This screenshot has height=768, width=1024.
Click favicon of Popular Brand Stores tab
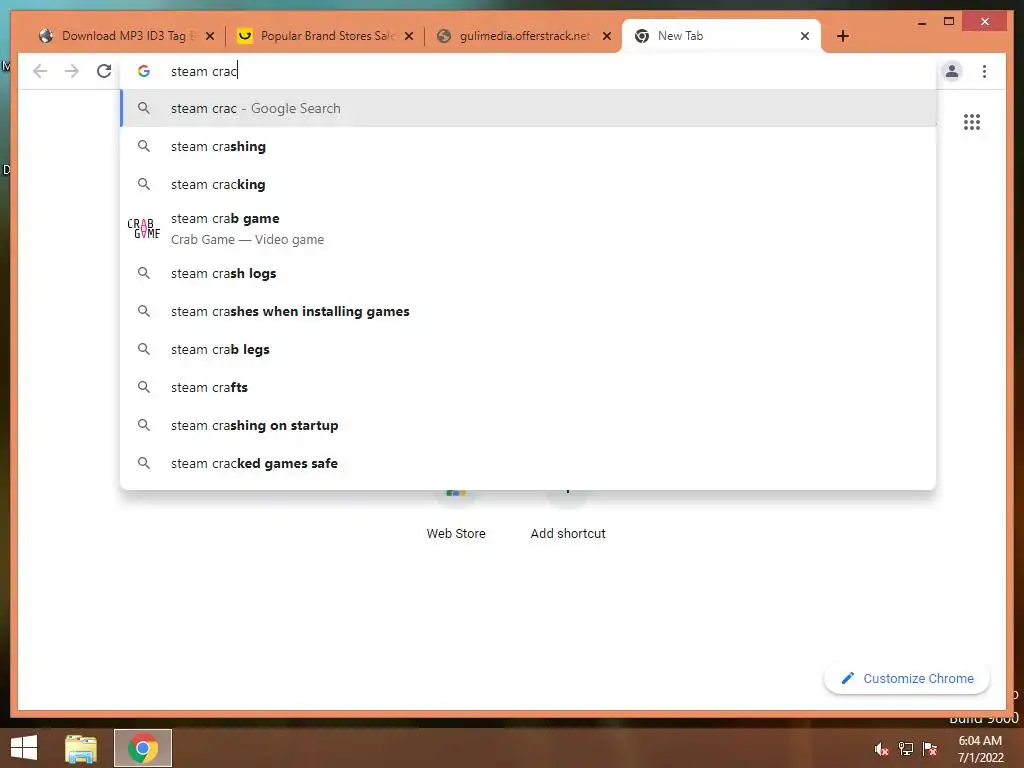[x=245, y=36]
